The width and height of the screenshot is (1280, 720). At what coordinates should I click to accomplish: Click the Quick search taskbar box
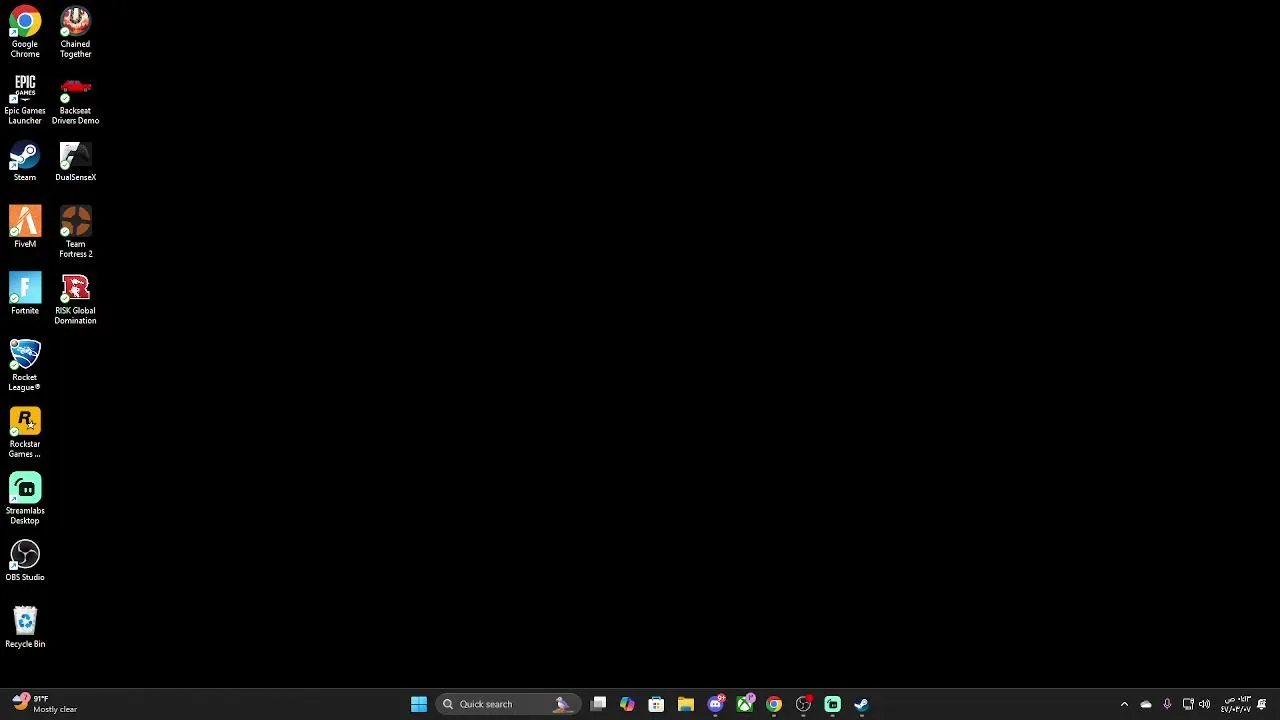tap(507, 704)
